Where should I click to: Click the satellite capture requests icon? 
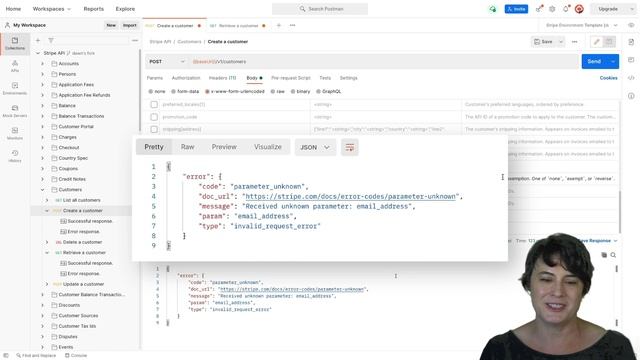tap(539, 9)
